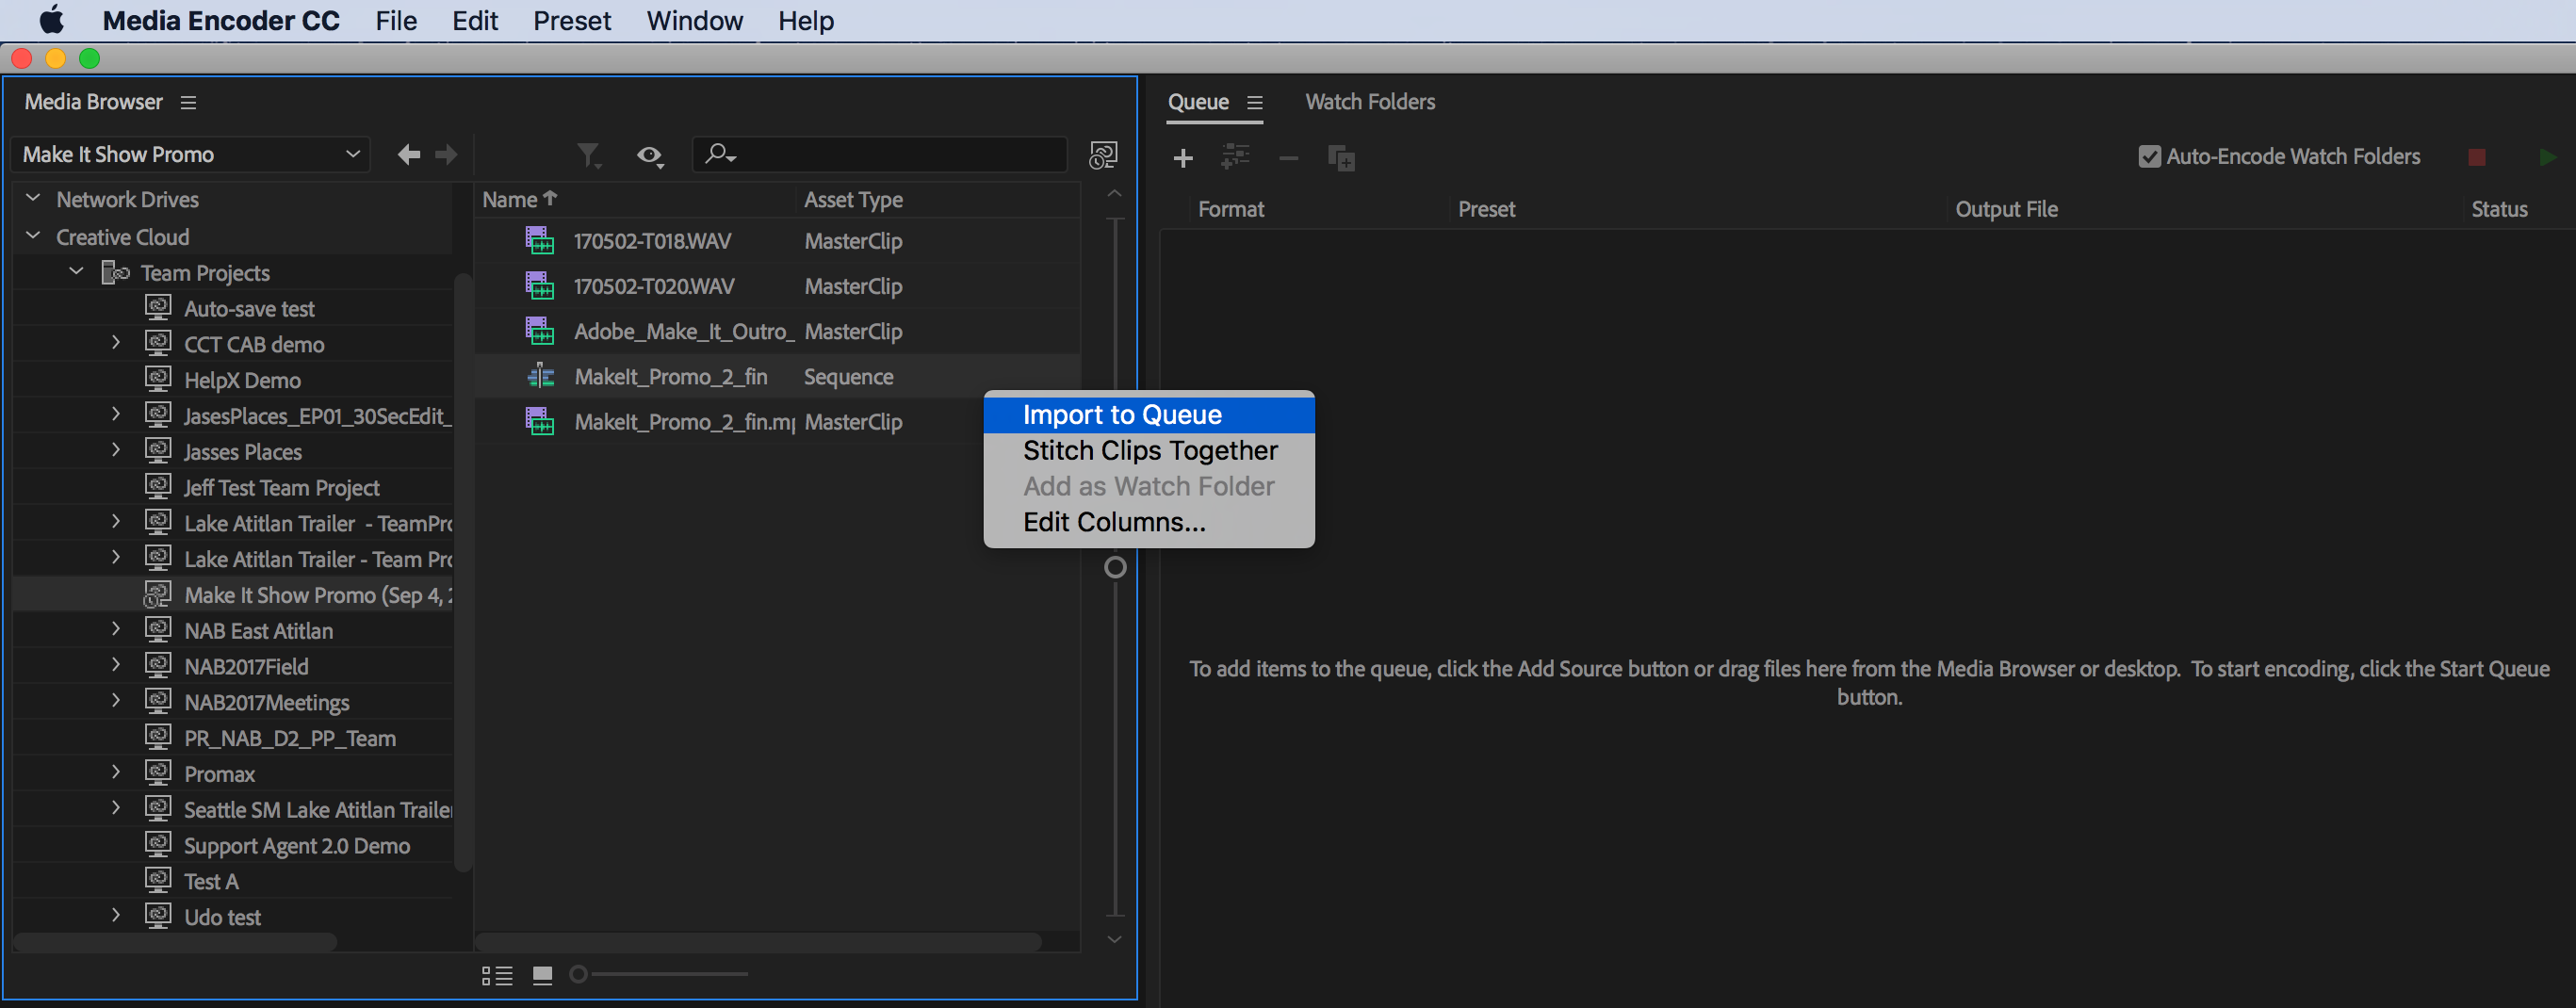Click the Add Source plus icon

point(1183,158)
